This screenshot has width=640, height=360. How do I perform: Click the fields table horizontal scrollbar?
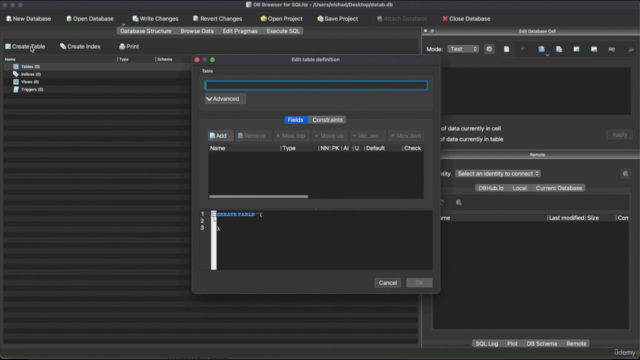(259, 197)
